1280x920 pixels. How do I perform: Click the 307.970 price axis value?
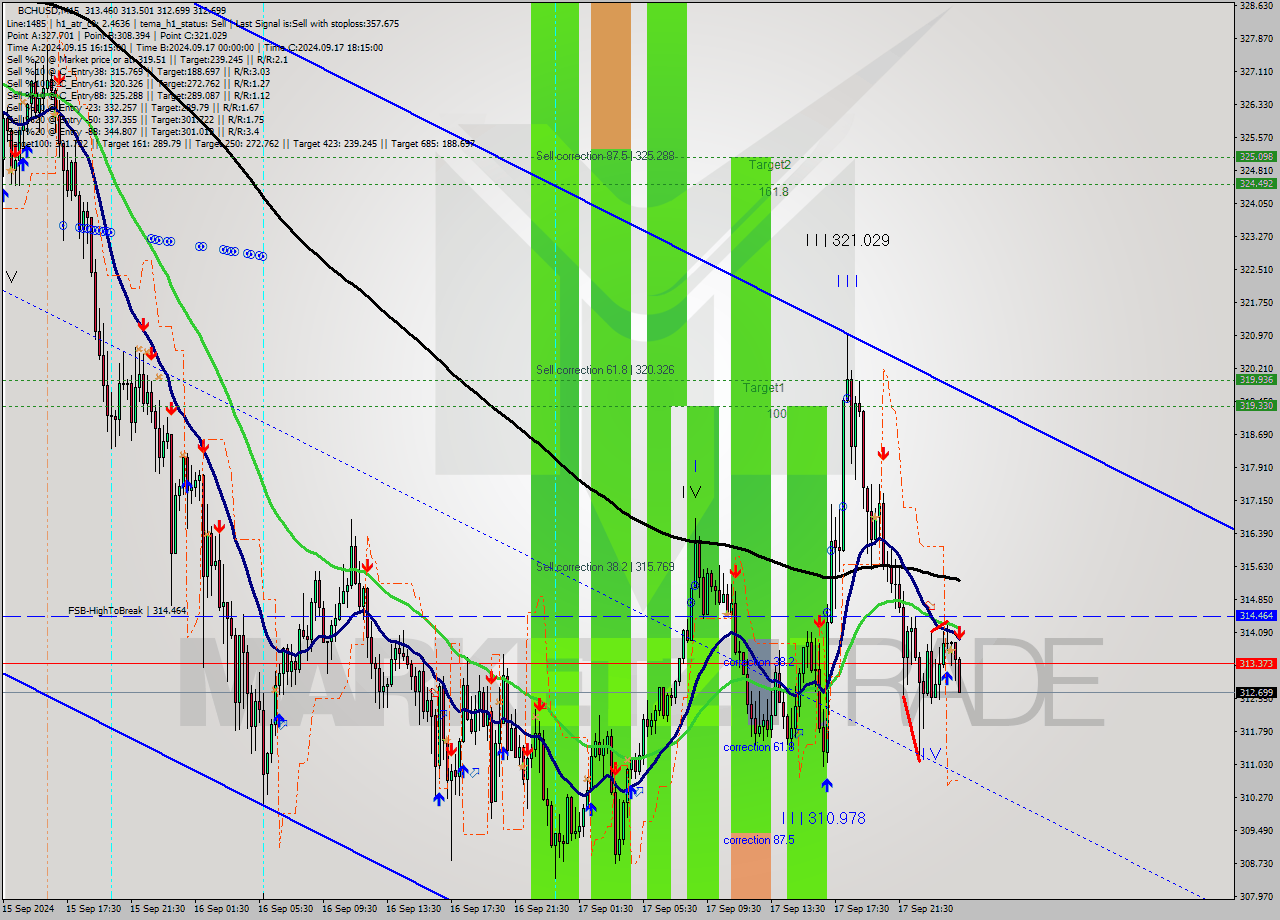(x=1256, y=896)
